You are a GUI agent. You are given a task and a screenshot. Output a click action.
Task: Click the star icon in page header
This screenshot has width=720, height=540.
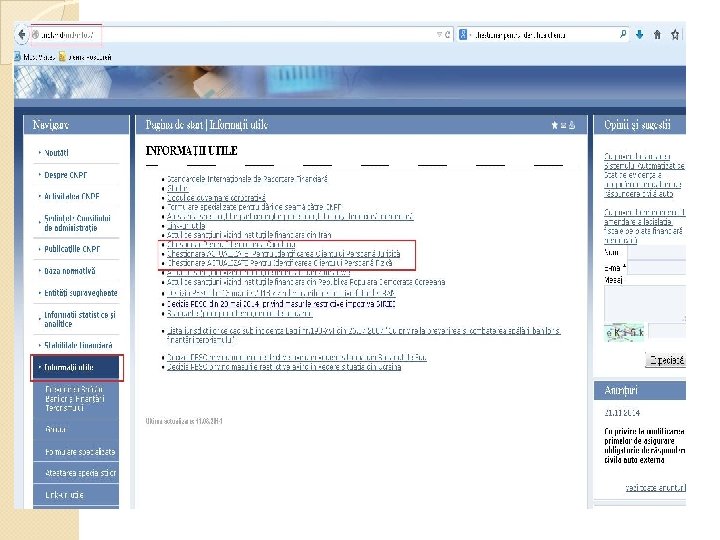pyautogui.click(x=554, y=125)
